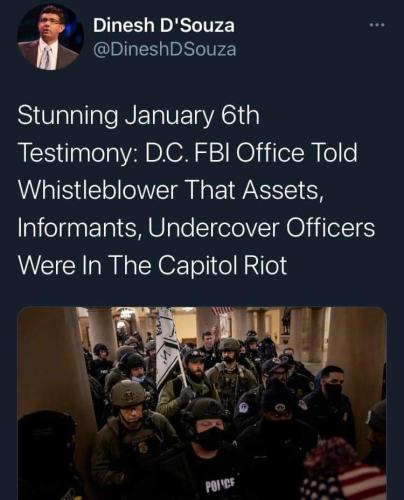This screenshot has height=500, width=404.
Task: Tap the statue in photo's upper right
Action: pyautogui.click(x=286, y=320)
